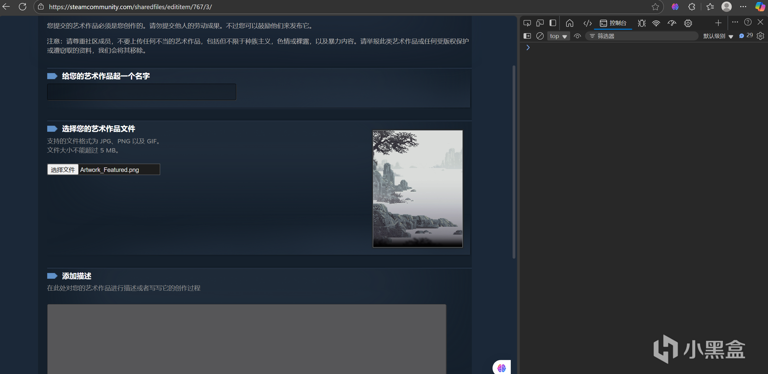Click the 选择您的艺术作品文件 heading

[x=98, y=129]
